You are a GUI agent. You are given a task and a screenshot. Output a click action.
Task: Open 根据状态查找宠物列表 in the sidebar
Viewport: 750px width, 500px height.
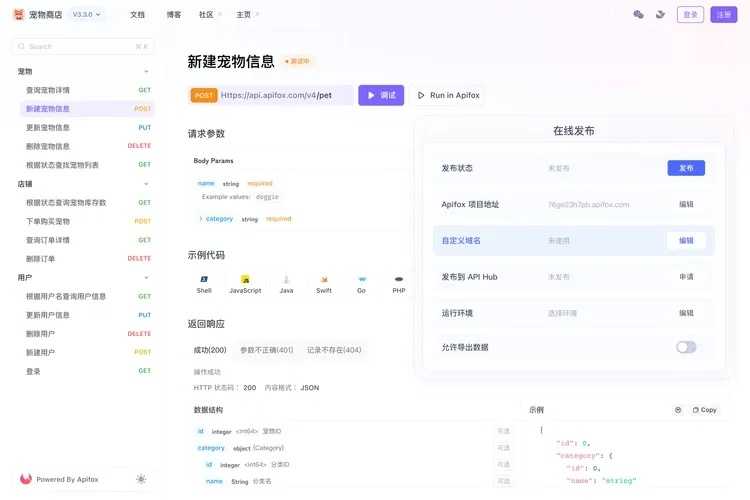coord(88,165)
